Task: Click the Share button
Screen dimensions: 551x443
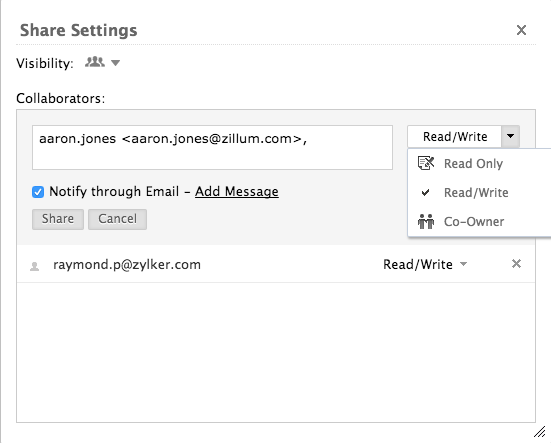Action: coord(58,219)
